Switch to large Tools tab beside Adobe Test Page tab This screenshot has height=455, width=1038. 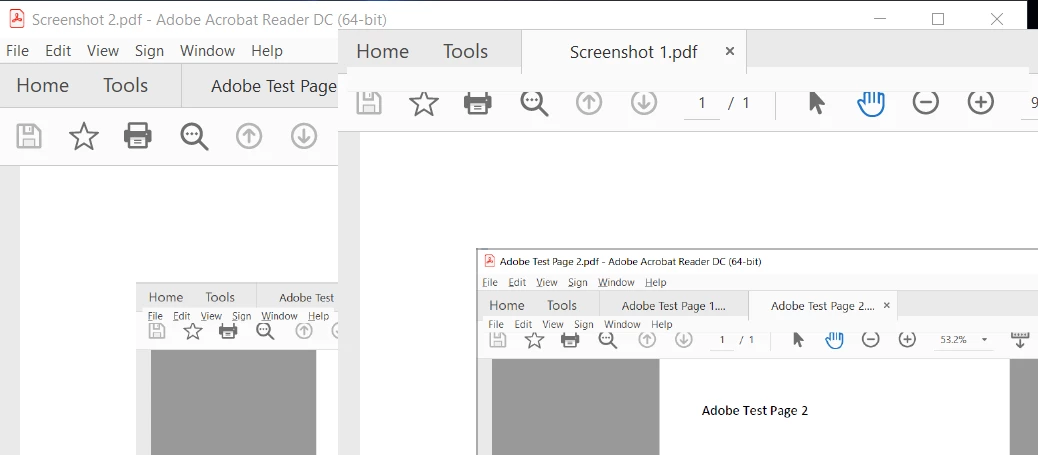pyautogui.click(x=125, y=85)
